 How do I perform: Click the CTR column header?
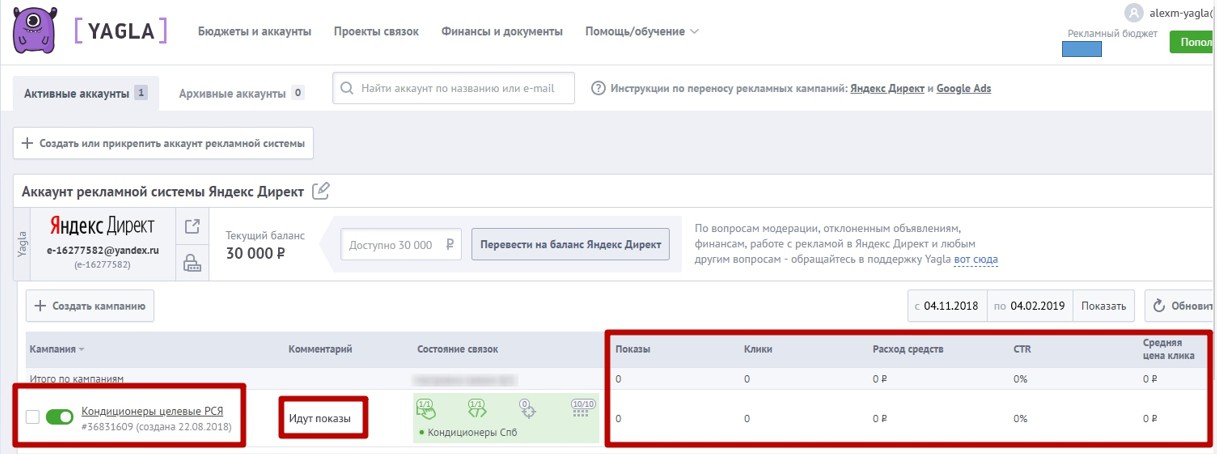click(x=1022, y=349)
